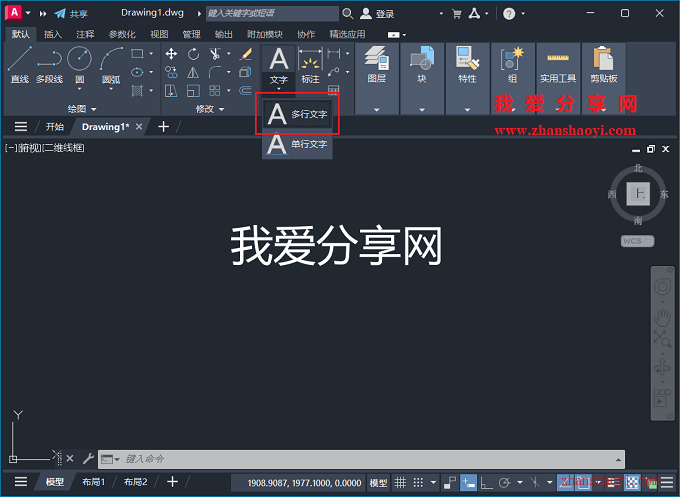Click the Share (共享) button
The image size is (680, 497).
[70, 14]
